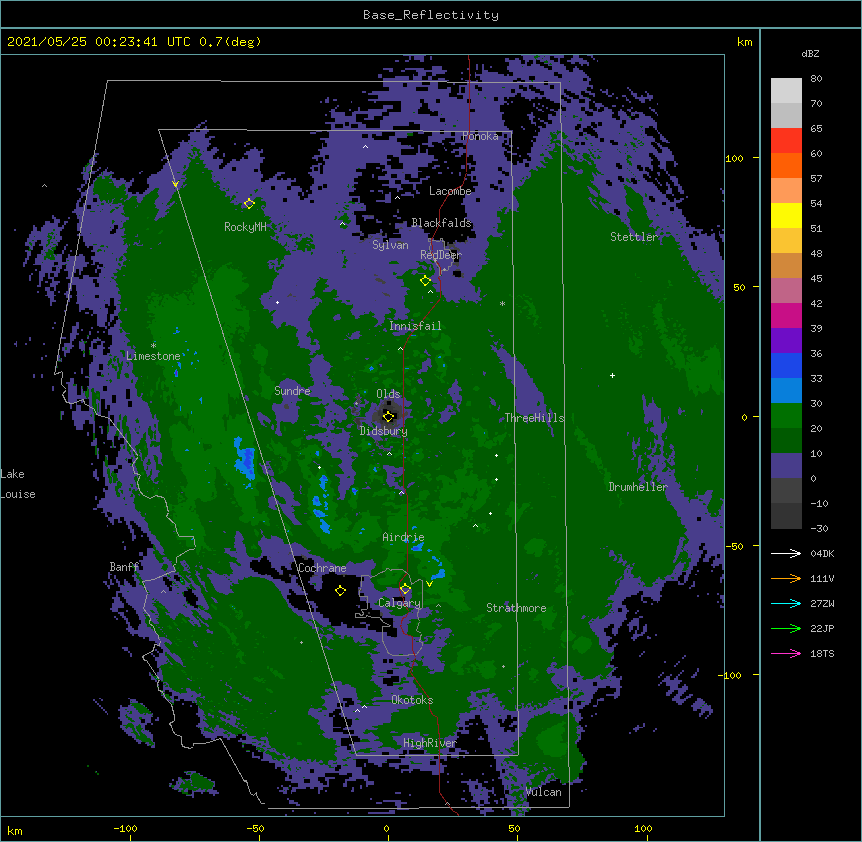Click the Blackfalds city label
Screen dimensions: 862x842
[x=441, y=223]
